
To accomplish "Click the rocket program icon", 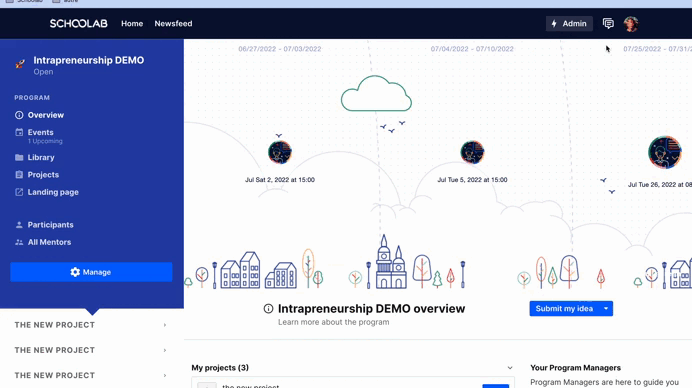I will coord(20,64).
